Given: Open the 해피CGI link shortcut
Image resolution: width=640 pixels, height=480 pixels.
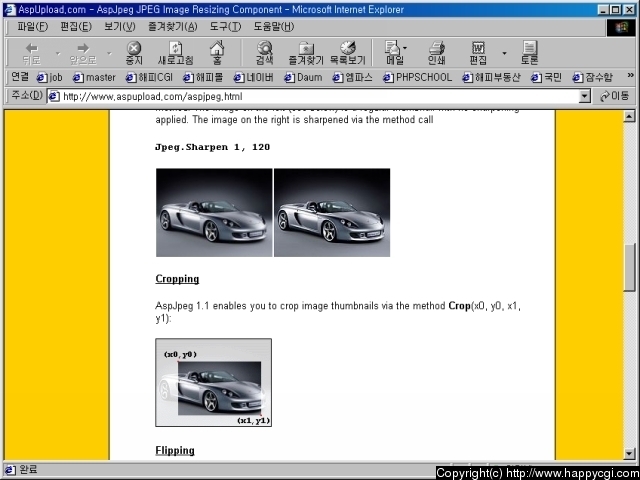Looking at the screenshot, I should click(149, 77).
